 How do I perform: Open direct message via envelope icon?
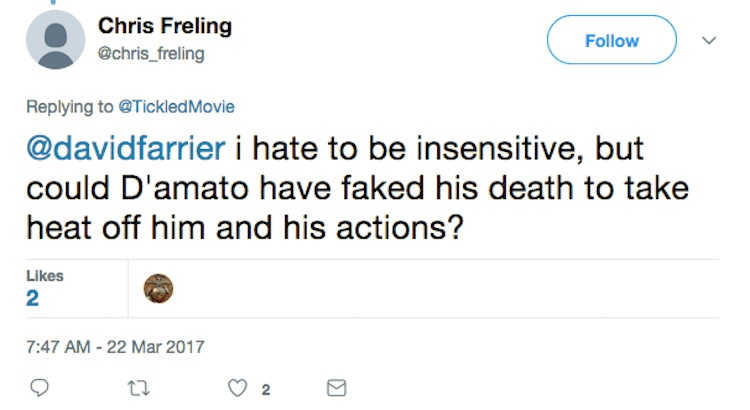tap(337, 389)
